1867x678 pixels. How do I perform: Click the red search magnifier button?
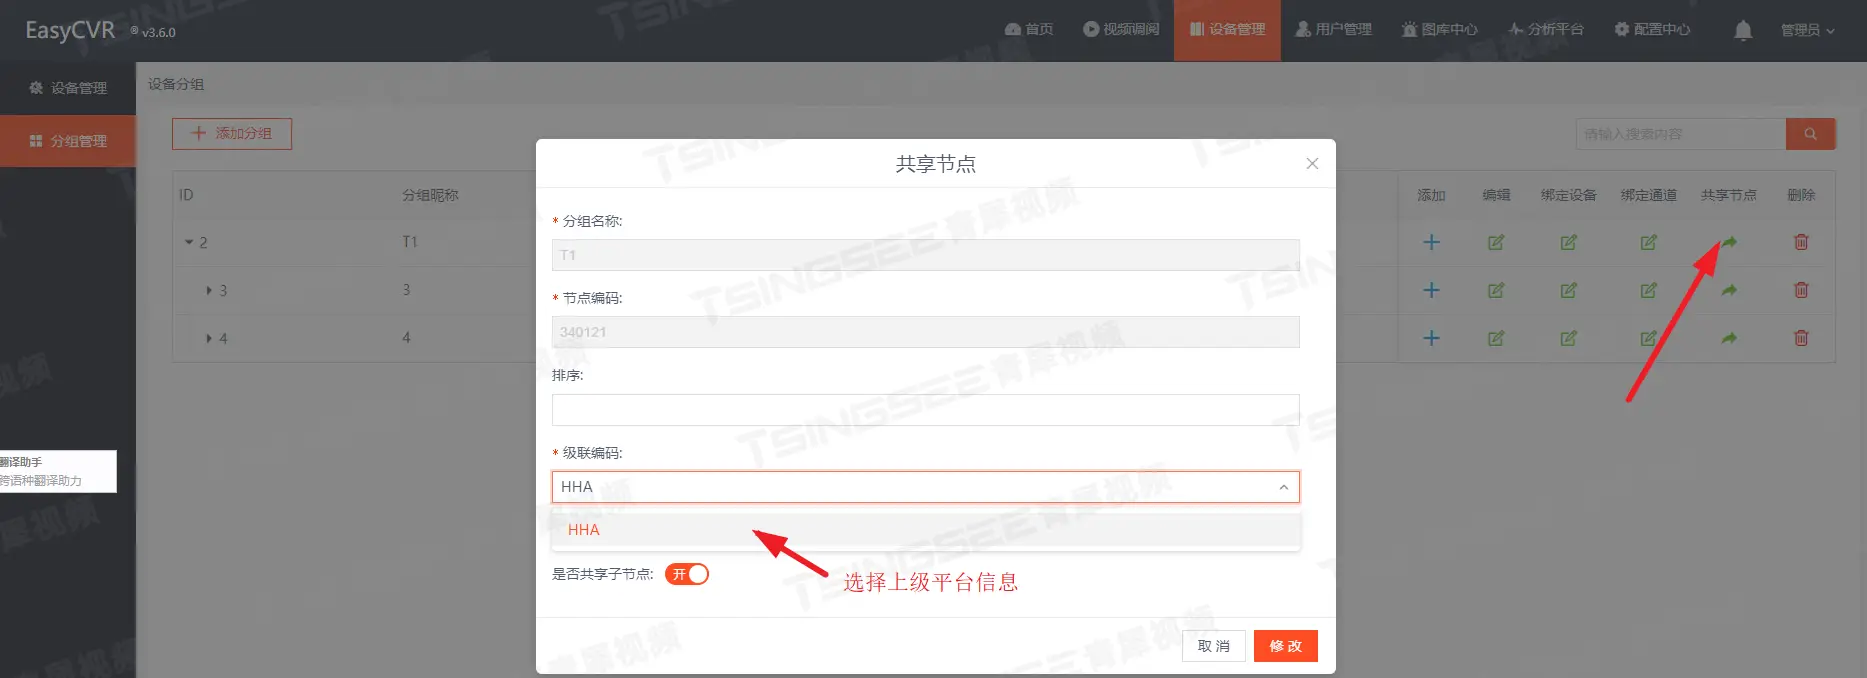click(x=1810, y=134)
